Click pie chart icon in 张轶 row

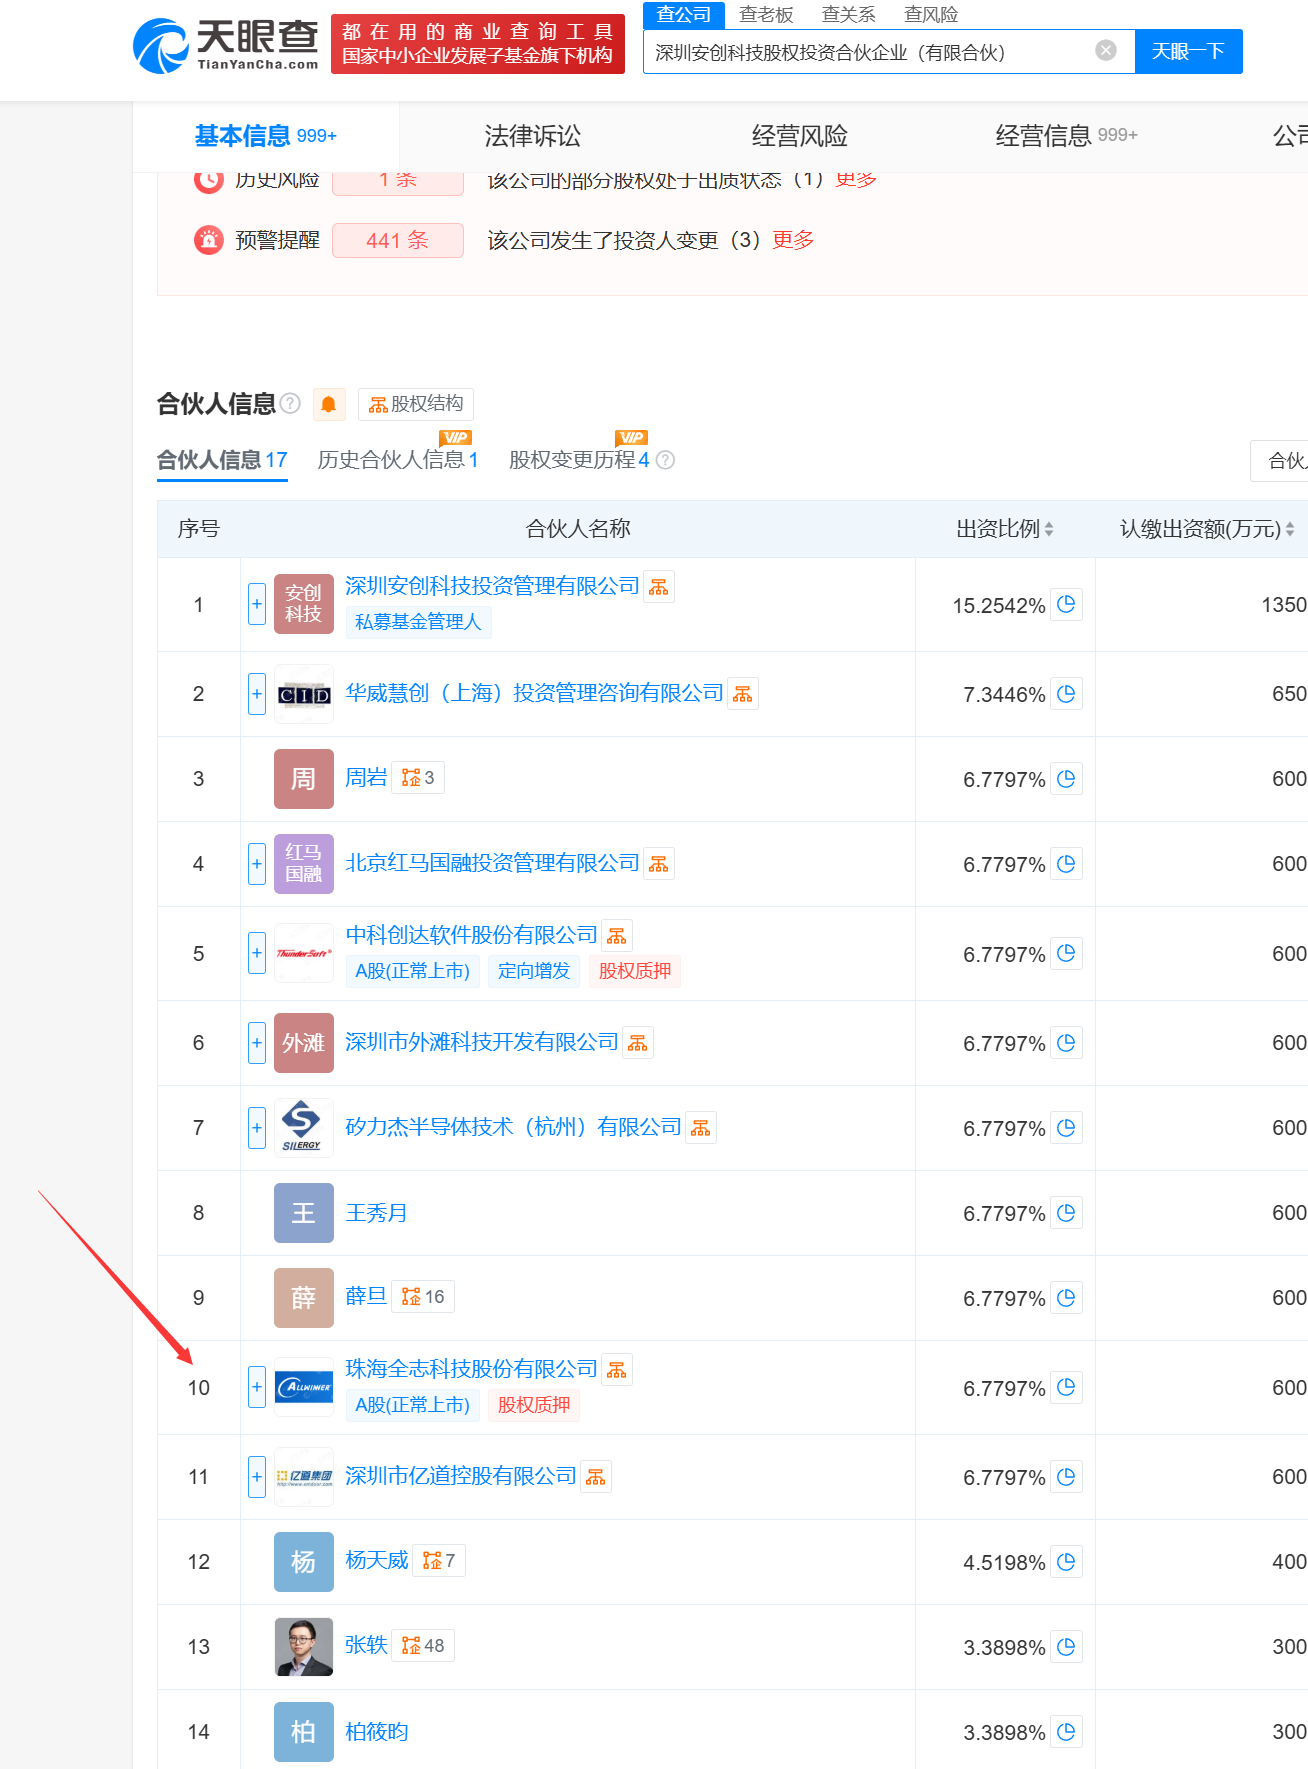(1066, 1647)
